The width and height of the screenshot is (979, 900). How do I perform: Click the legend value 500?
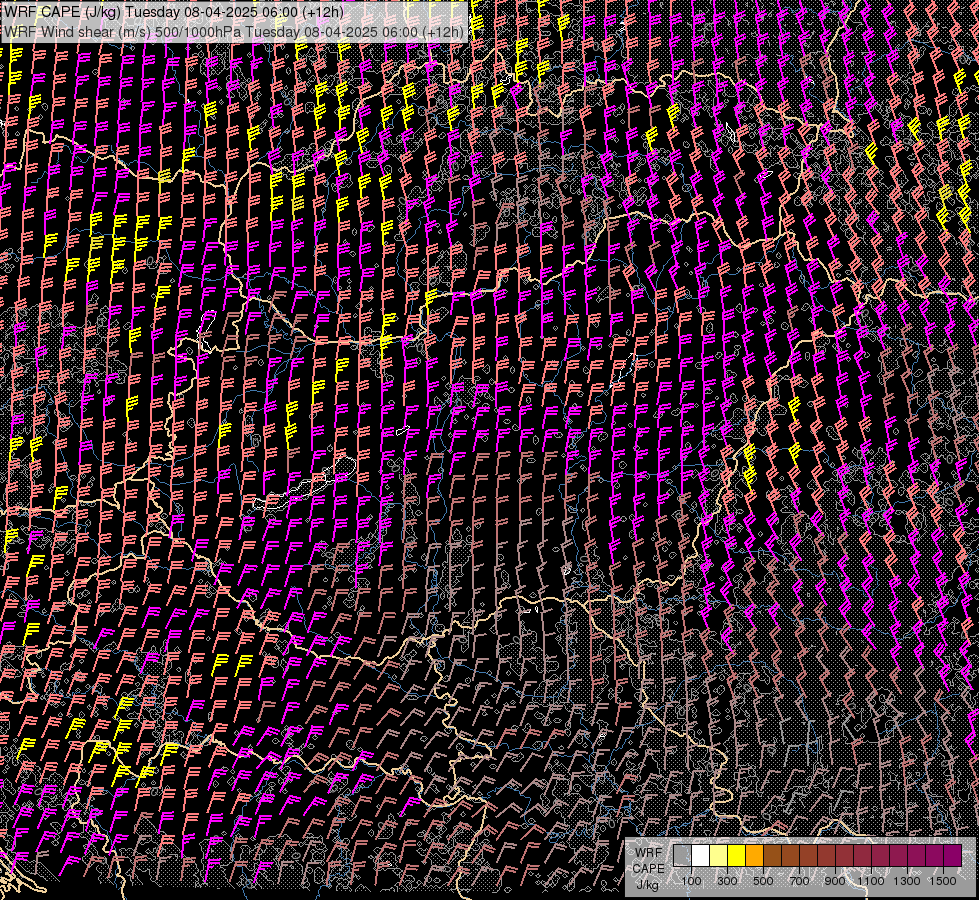coord(763,881)
